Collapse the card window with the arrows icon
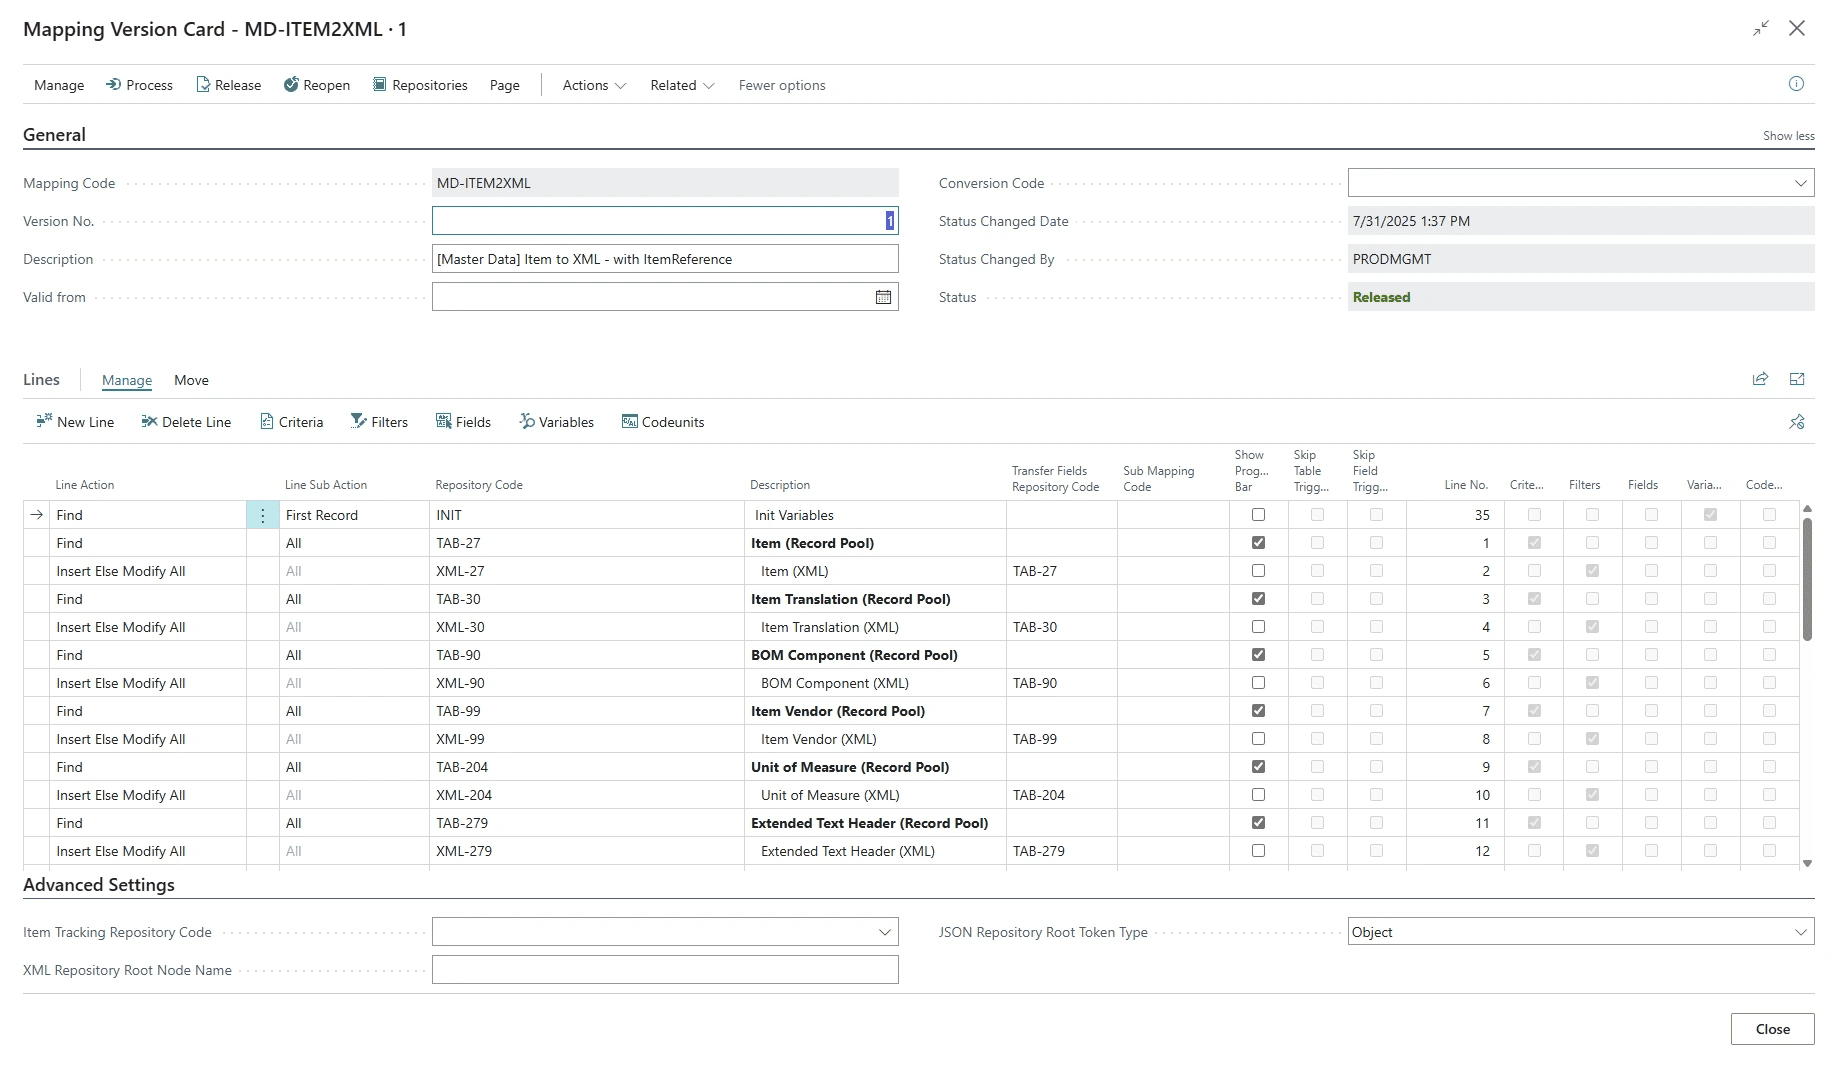 tap(1761, 28)
